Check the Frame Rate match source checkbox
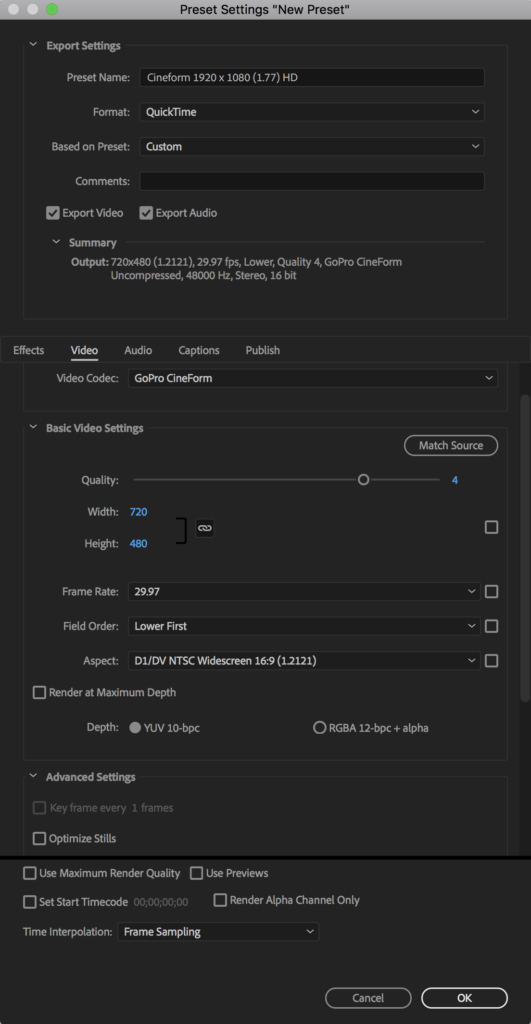This screenshot has height=1024, width=531. click(492, 592)
